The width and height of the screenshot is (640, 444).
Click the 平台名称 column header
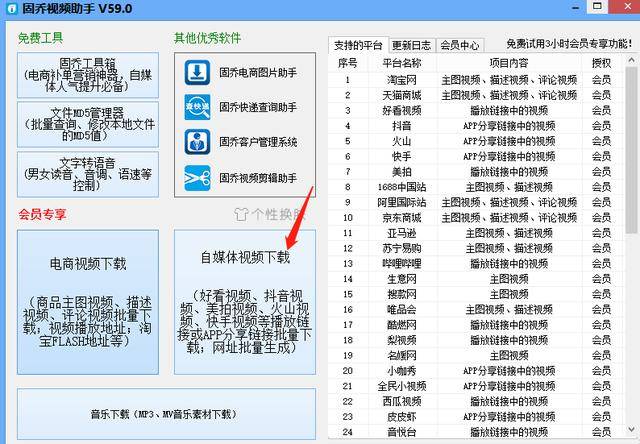(402, 63)
